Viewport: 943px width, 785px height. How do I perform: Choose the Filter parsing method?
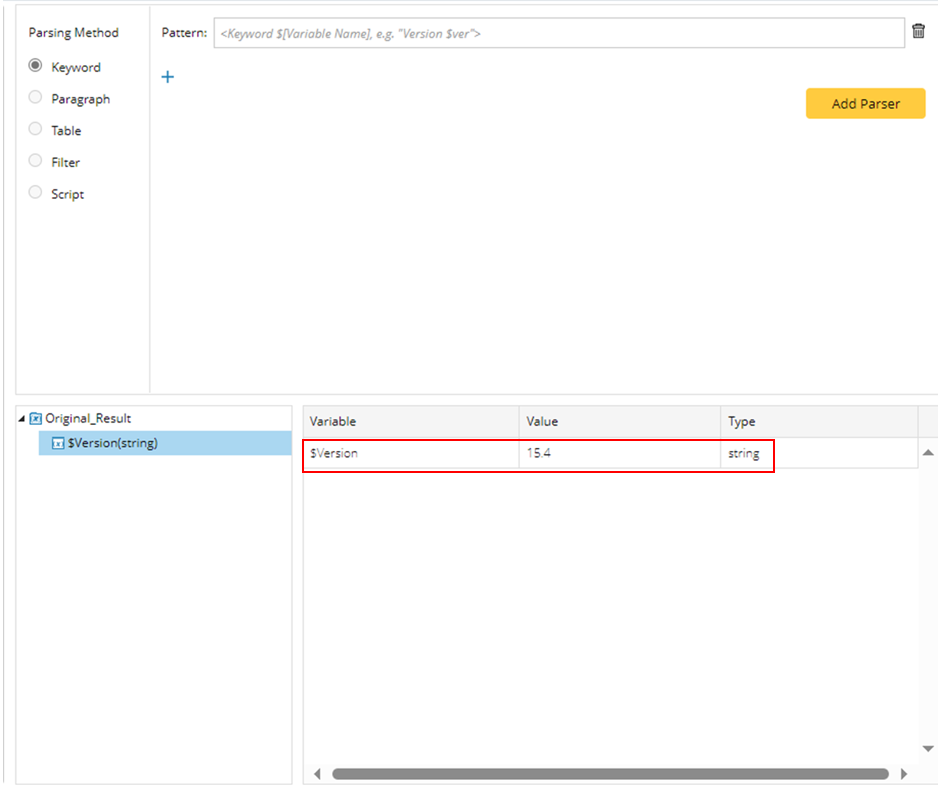36,161
